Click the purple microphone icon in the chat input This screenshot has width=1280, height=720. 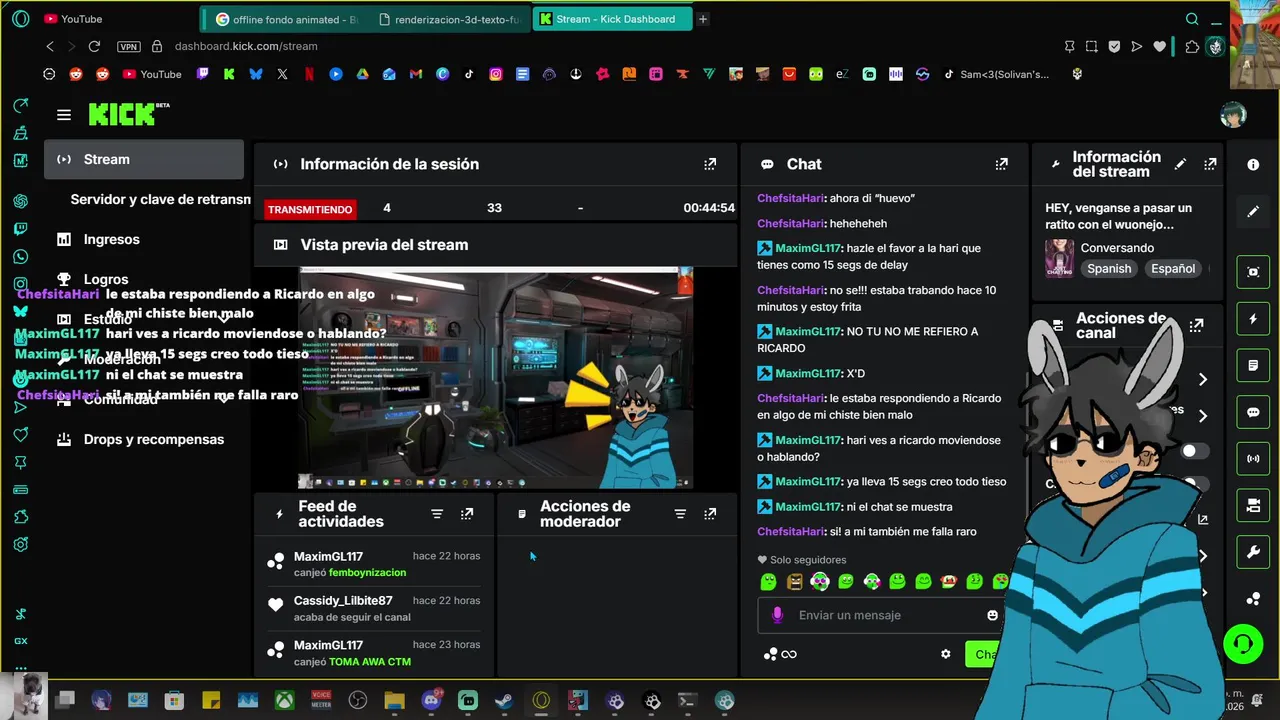pos(778,615)
